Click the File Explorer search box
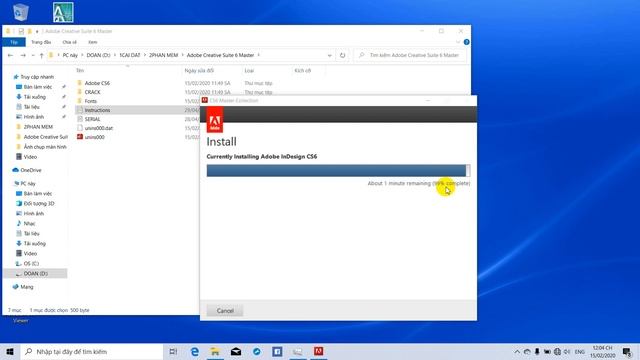The width and height of the screenshot is (640, 360). click(x=410, y=55)
